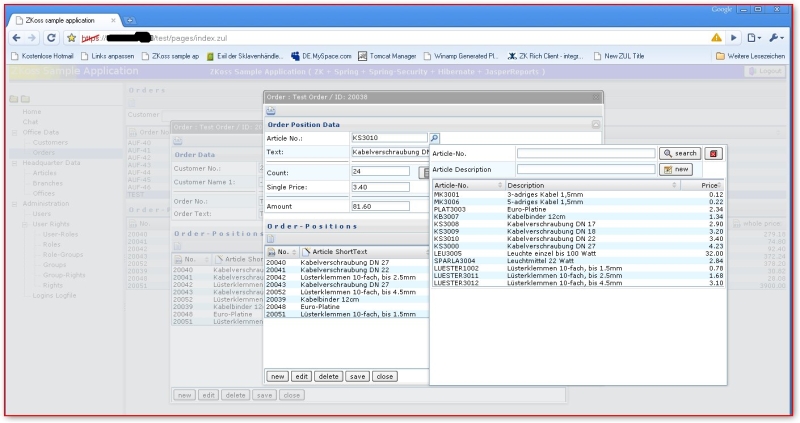
Task: Bookmark page with the star icon
Action: coord(71,37)
